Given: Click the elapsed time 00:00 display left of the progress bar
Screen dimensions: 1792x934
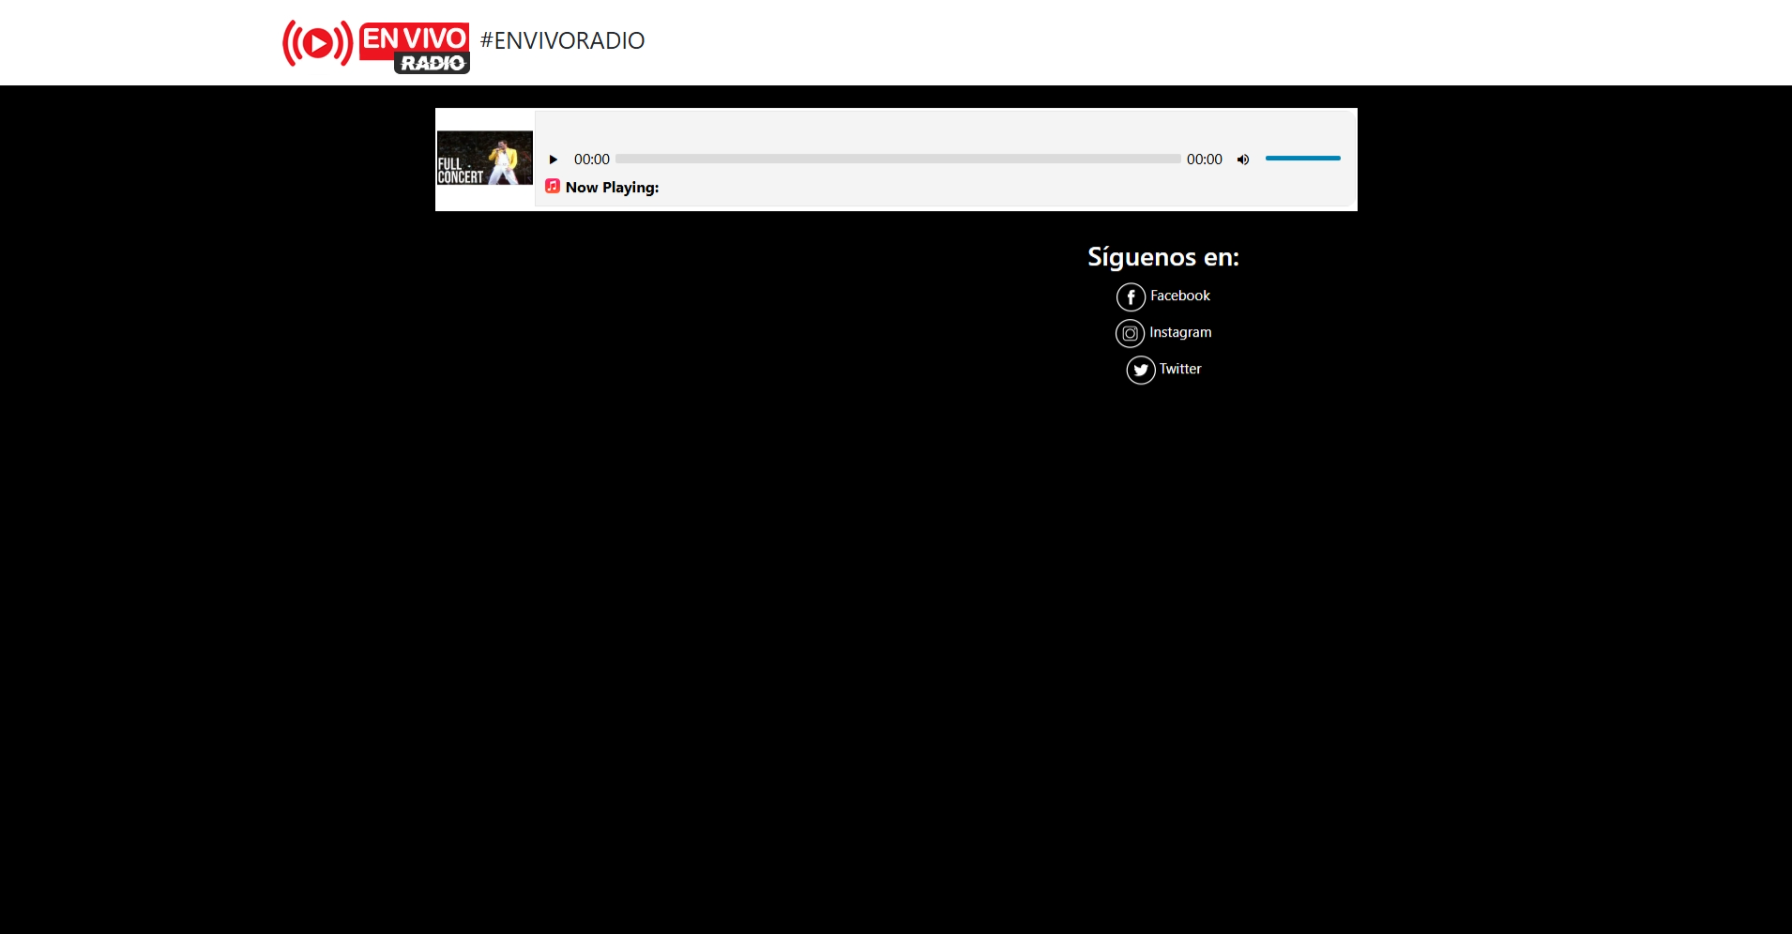Looking at the screenshot, I should click(592, 159).
